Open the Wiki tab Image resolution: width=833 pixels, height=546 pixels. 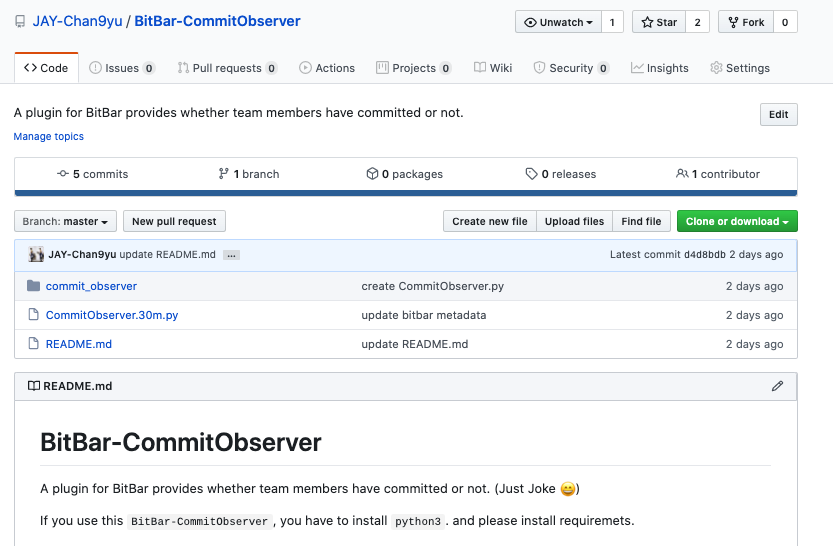click(493, 68)
